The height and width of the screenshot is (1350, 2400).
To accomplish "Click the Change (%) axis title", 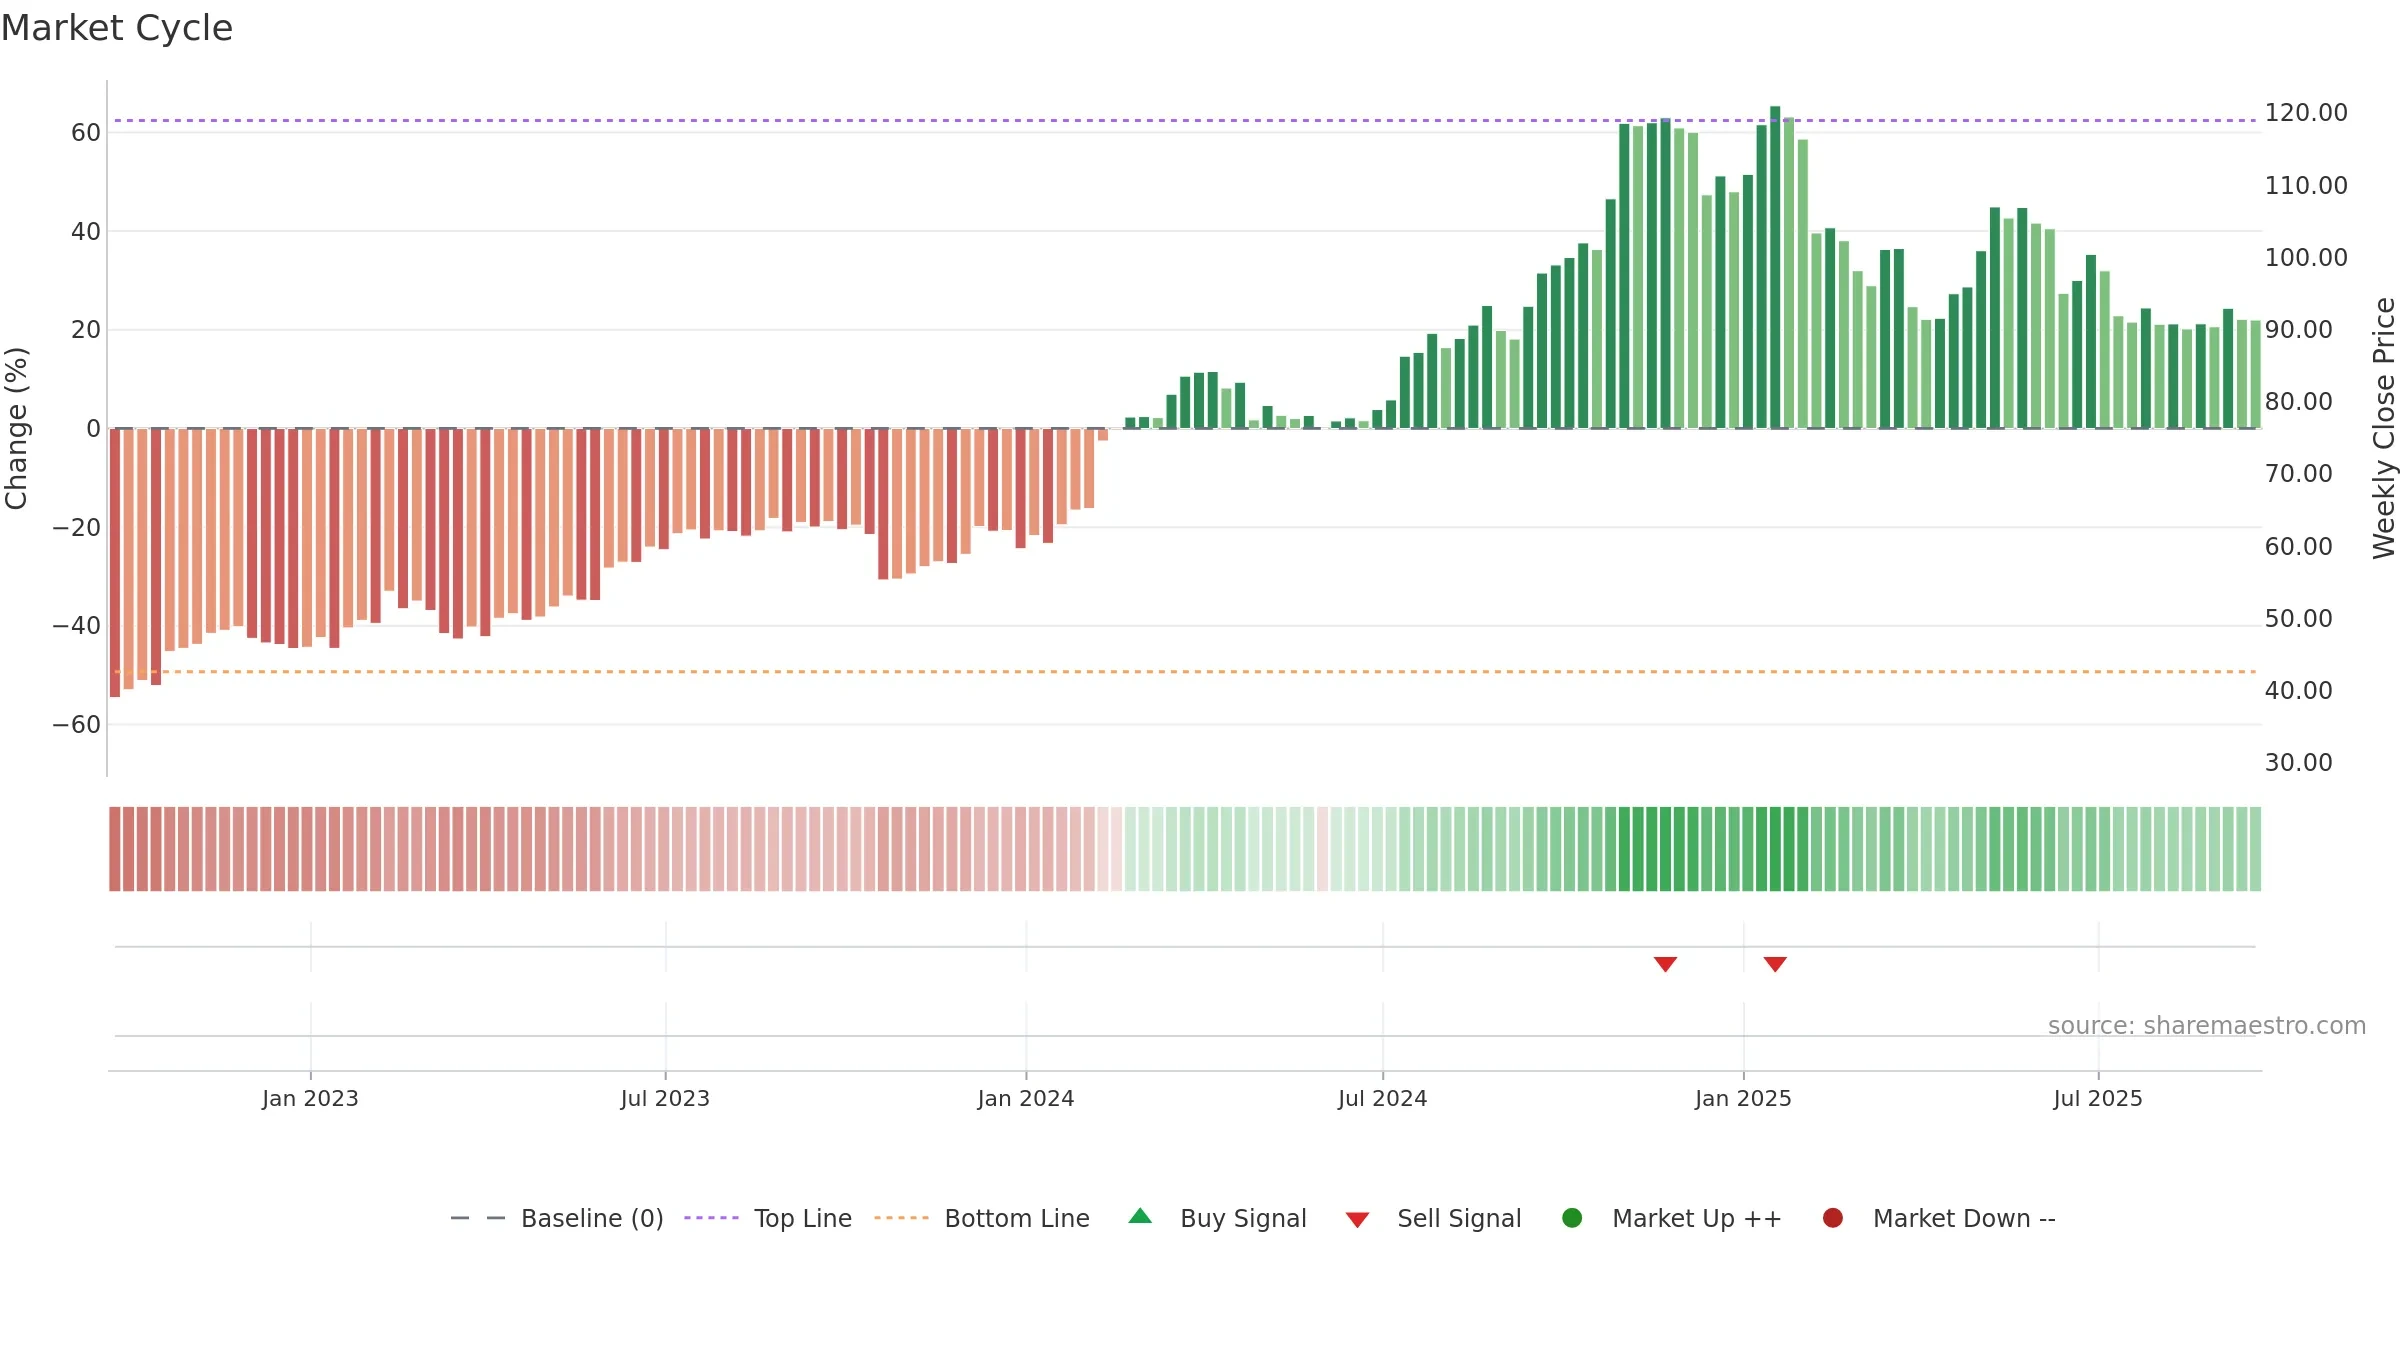I will (16, 428).
